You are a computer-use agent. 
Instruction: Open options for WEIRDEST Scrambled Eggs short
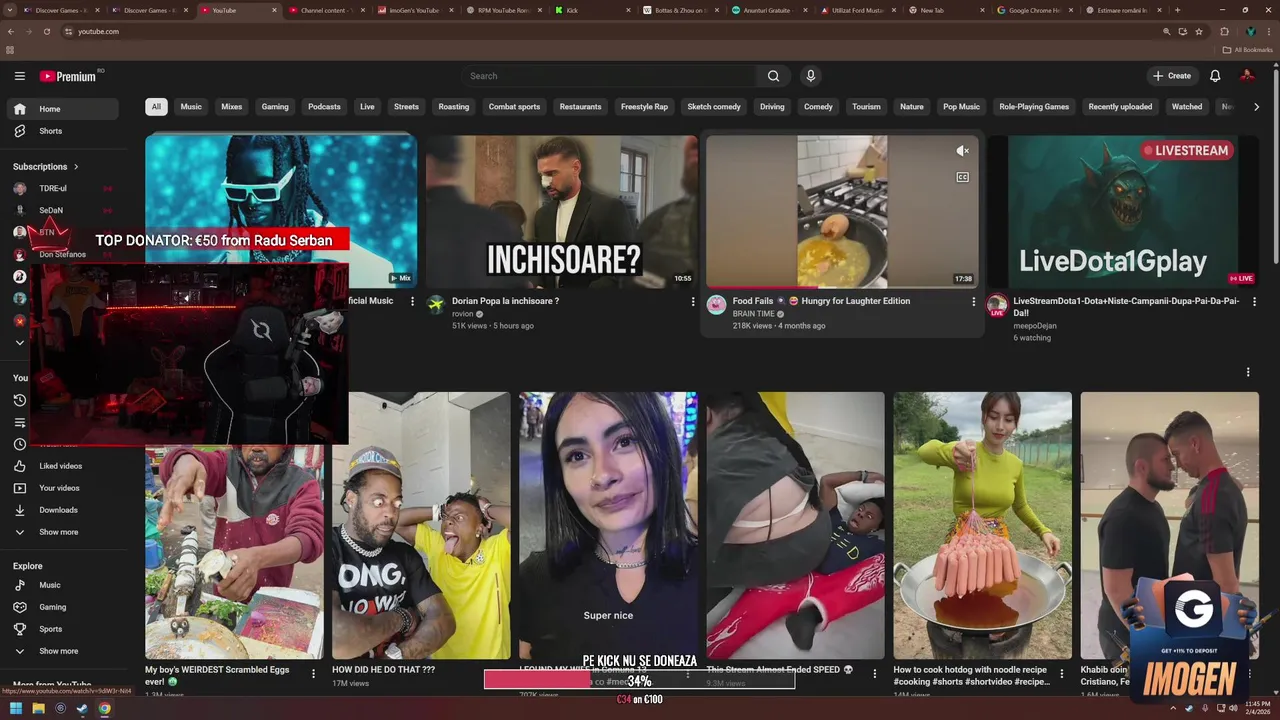tap(313, 674)
